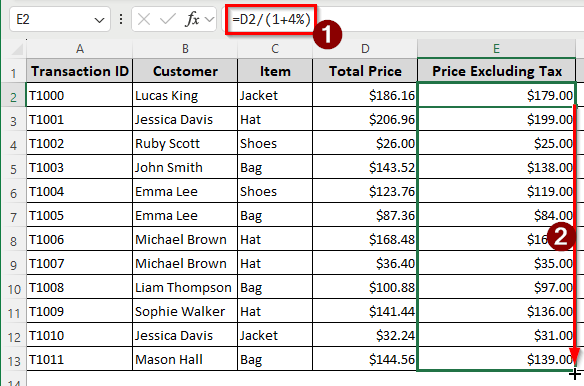
Task: Select Michael Brown in row 8
Action: pos(185,239)
